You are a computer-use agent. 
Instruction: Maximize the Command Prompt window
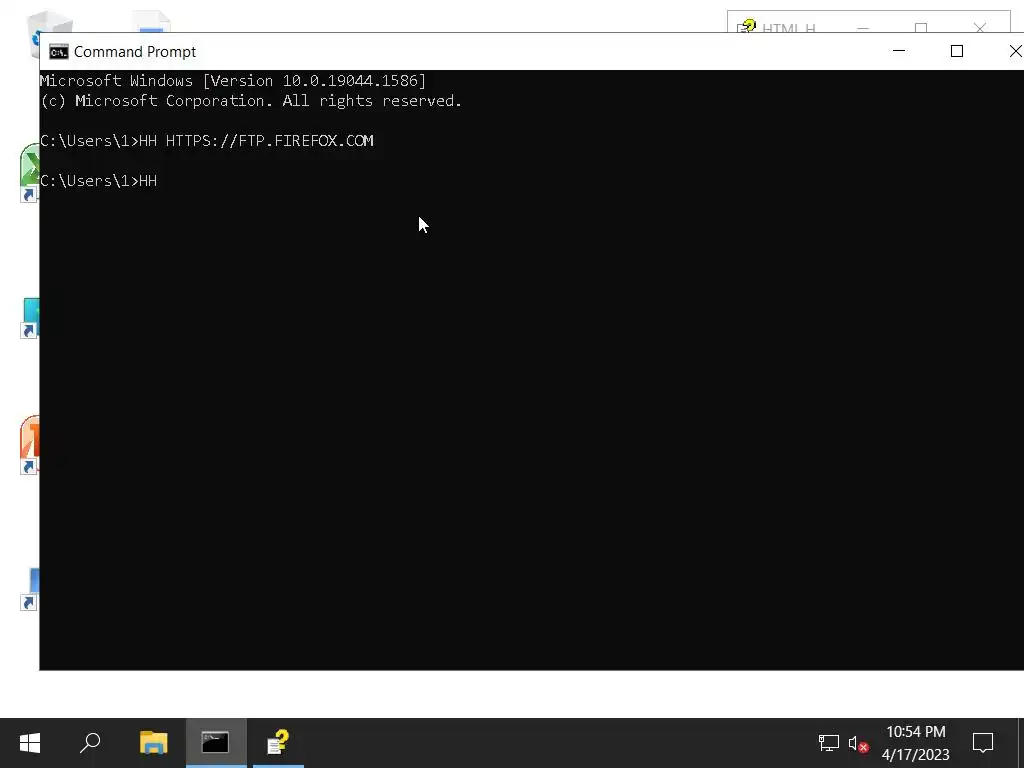coord(957,51)
